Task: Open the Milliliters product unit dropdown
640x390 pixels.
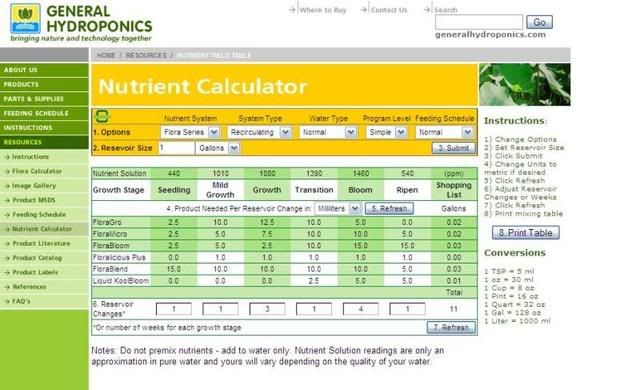Action: coord(337,208)
